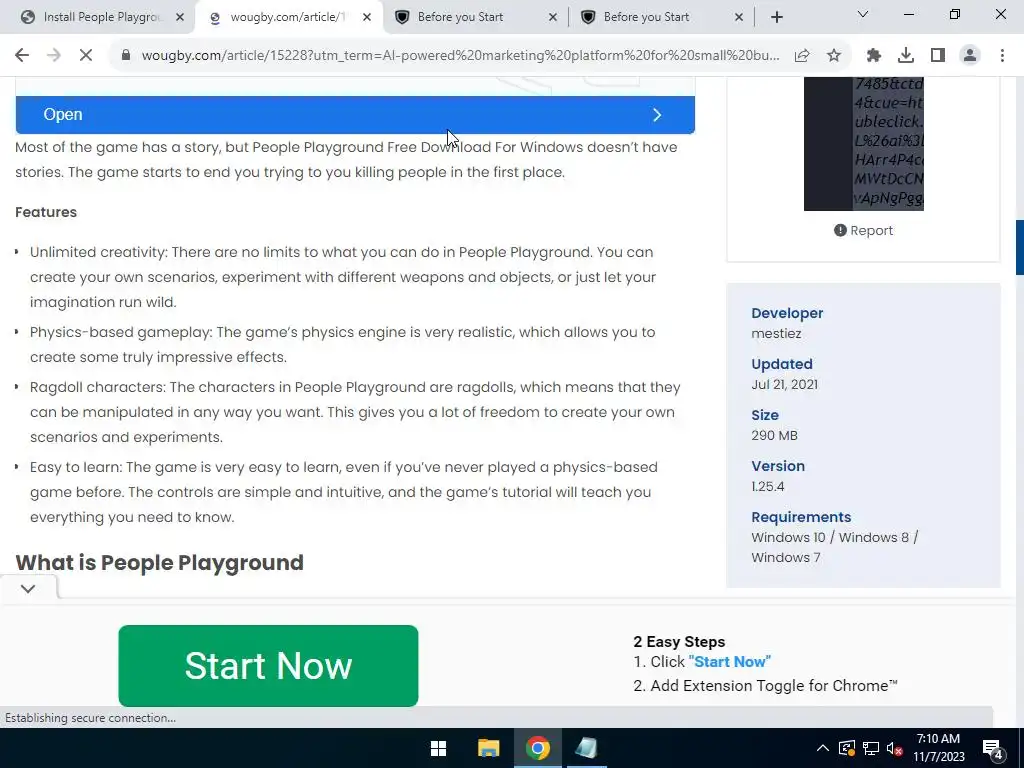Open network status tray icon
This screenshot has height=768, width=1024.
pos(871,748)
